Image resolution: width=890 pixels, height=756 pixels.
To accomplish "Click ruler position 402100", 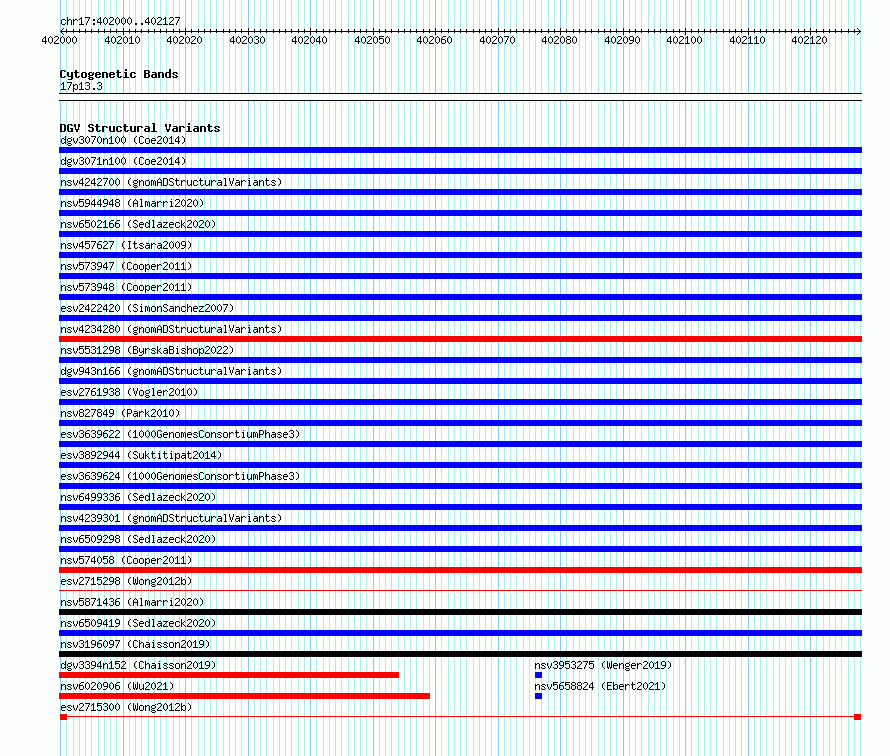I will tap(685, 40).
